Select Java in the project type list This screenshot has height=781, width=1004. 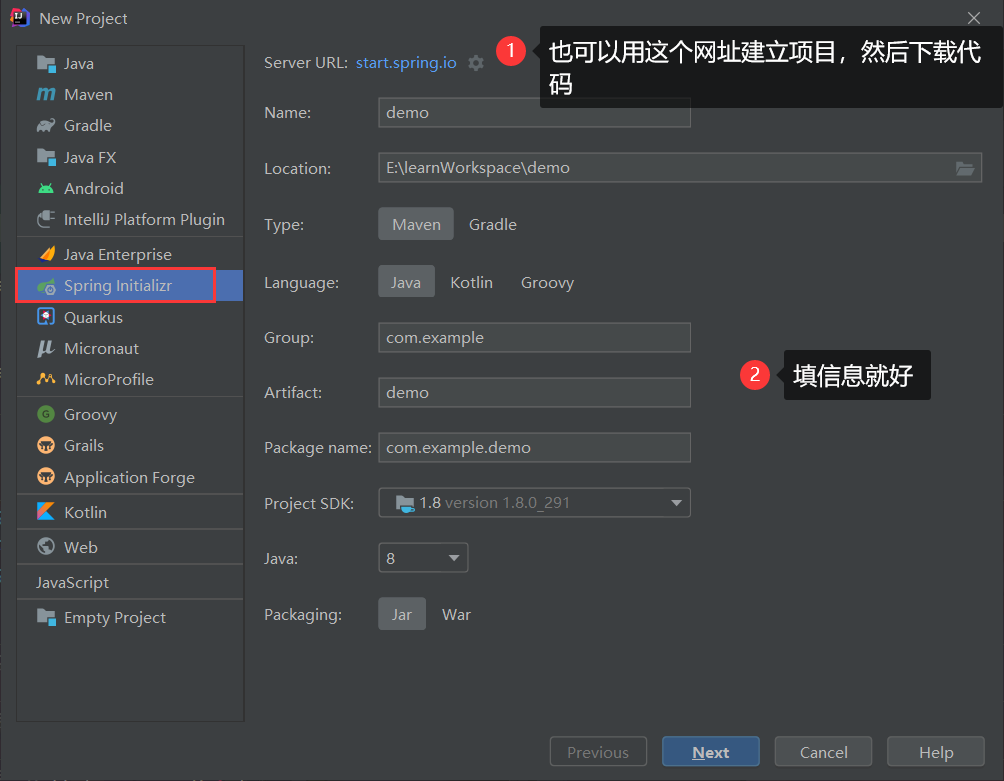pyautogui.click(x=130, y=63)
